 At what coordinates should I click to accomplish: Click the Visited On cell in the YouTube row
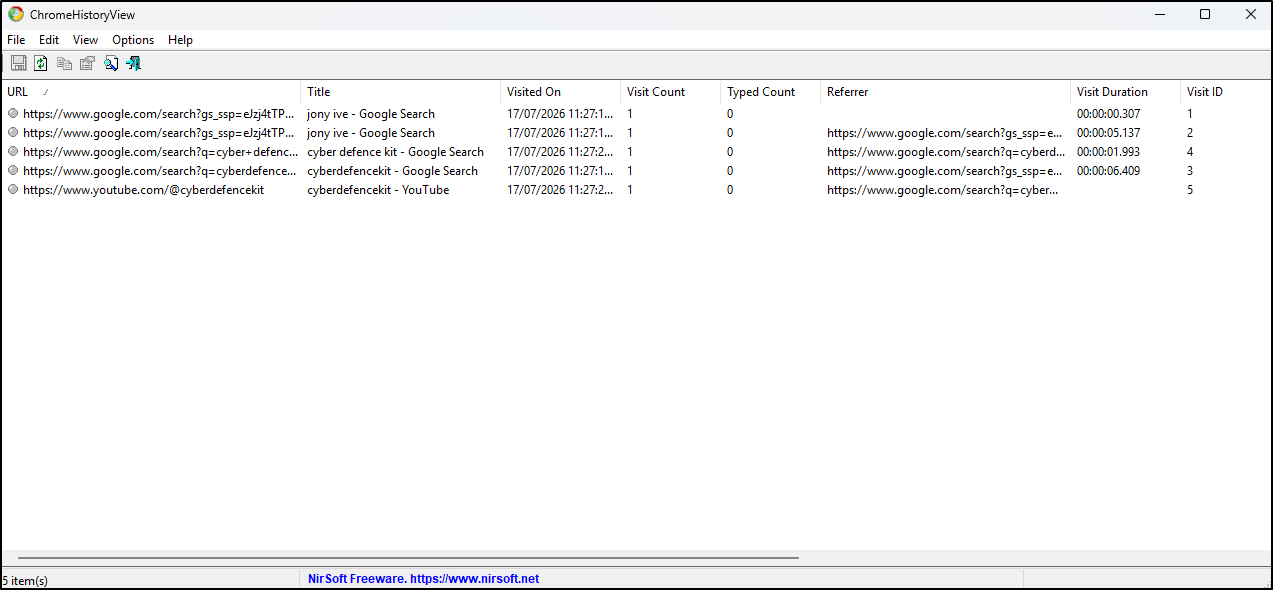point(560,190)
